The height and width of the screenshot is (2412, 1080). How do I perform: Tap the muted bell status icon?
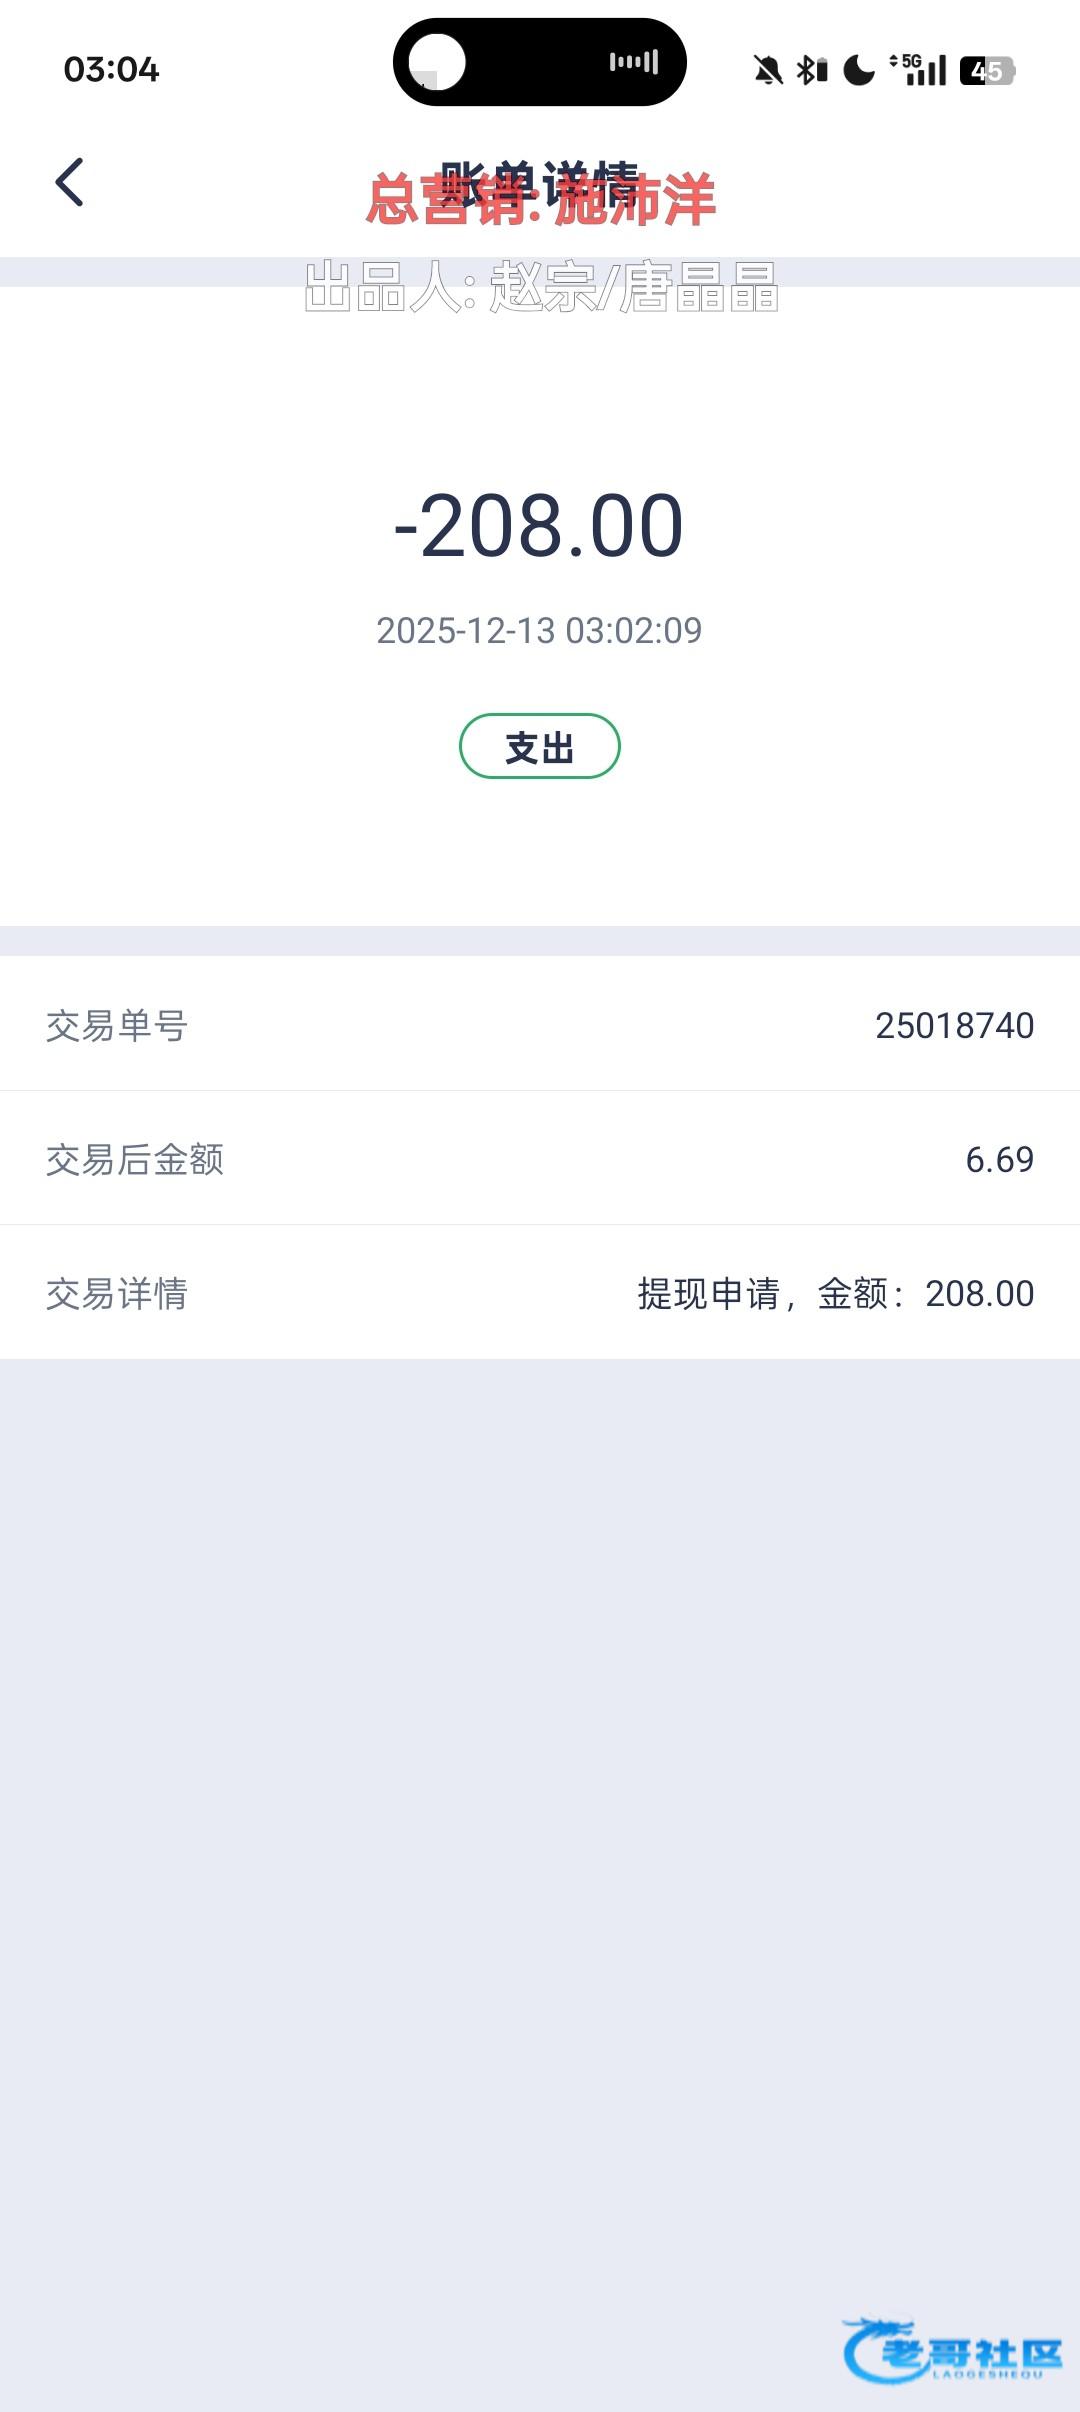(768, 70)
